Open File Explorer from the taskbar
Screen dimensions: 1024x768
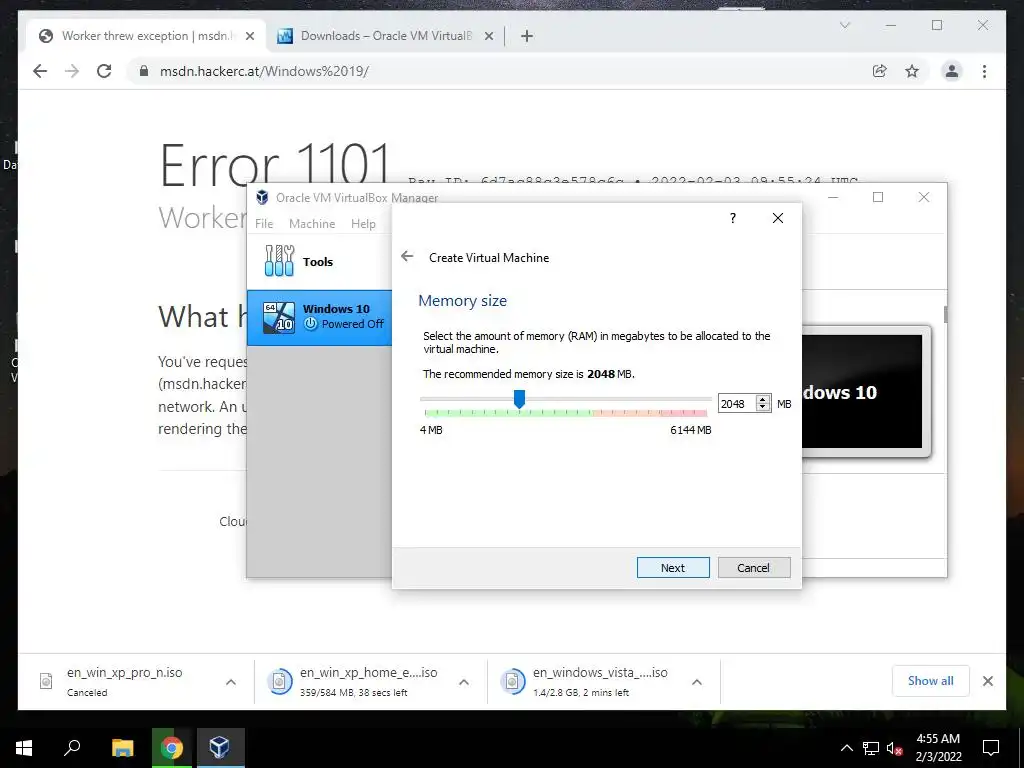click(x=122, y=747)
